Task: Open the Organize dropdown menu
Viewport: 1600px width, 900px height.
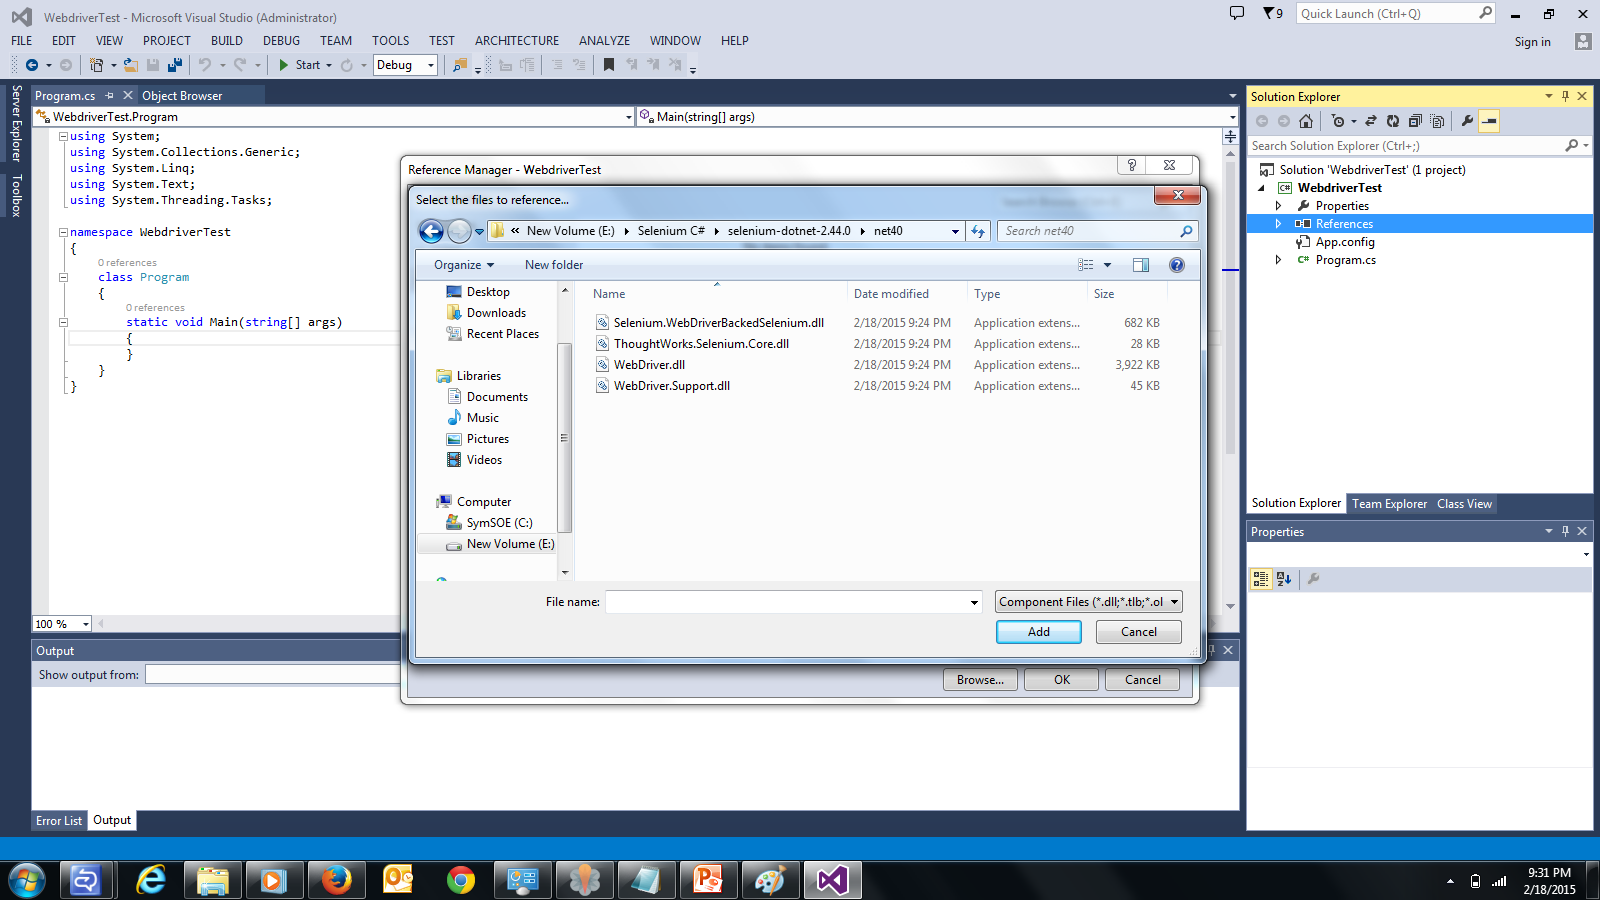Action: (464, 265)
